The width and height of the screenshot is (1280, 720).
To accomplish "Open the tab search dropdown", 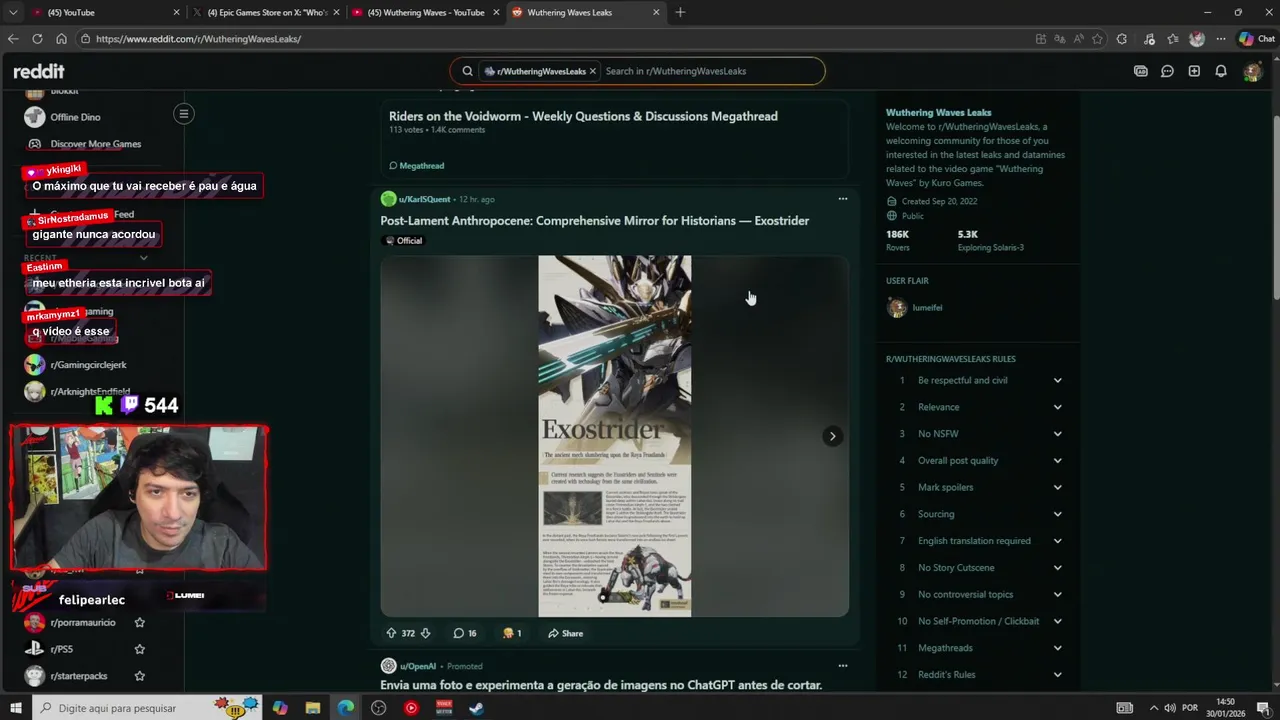I will coord(12,12).
